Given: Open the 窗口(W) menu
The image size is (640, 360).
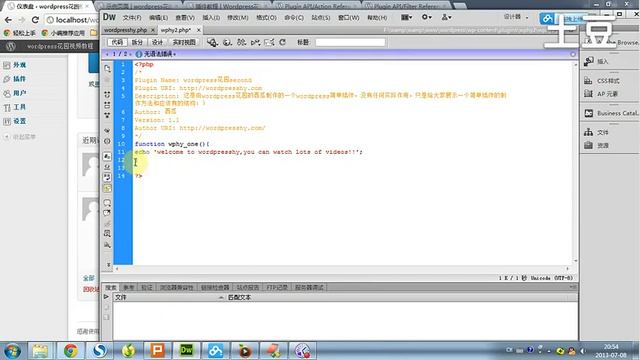Looking at the screenshot, I should (349, 18).
